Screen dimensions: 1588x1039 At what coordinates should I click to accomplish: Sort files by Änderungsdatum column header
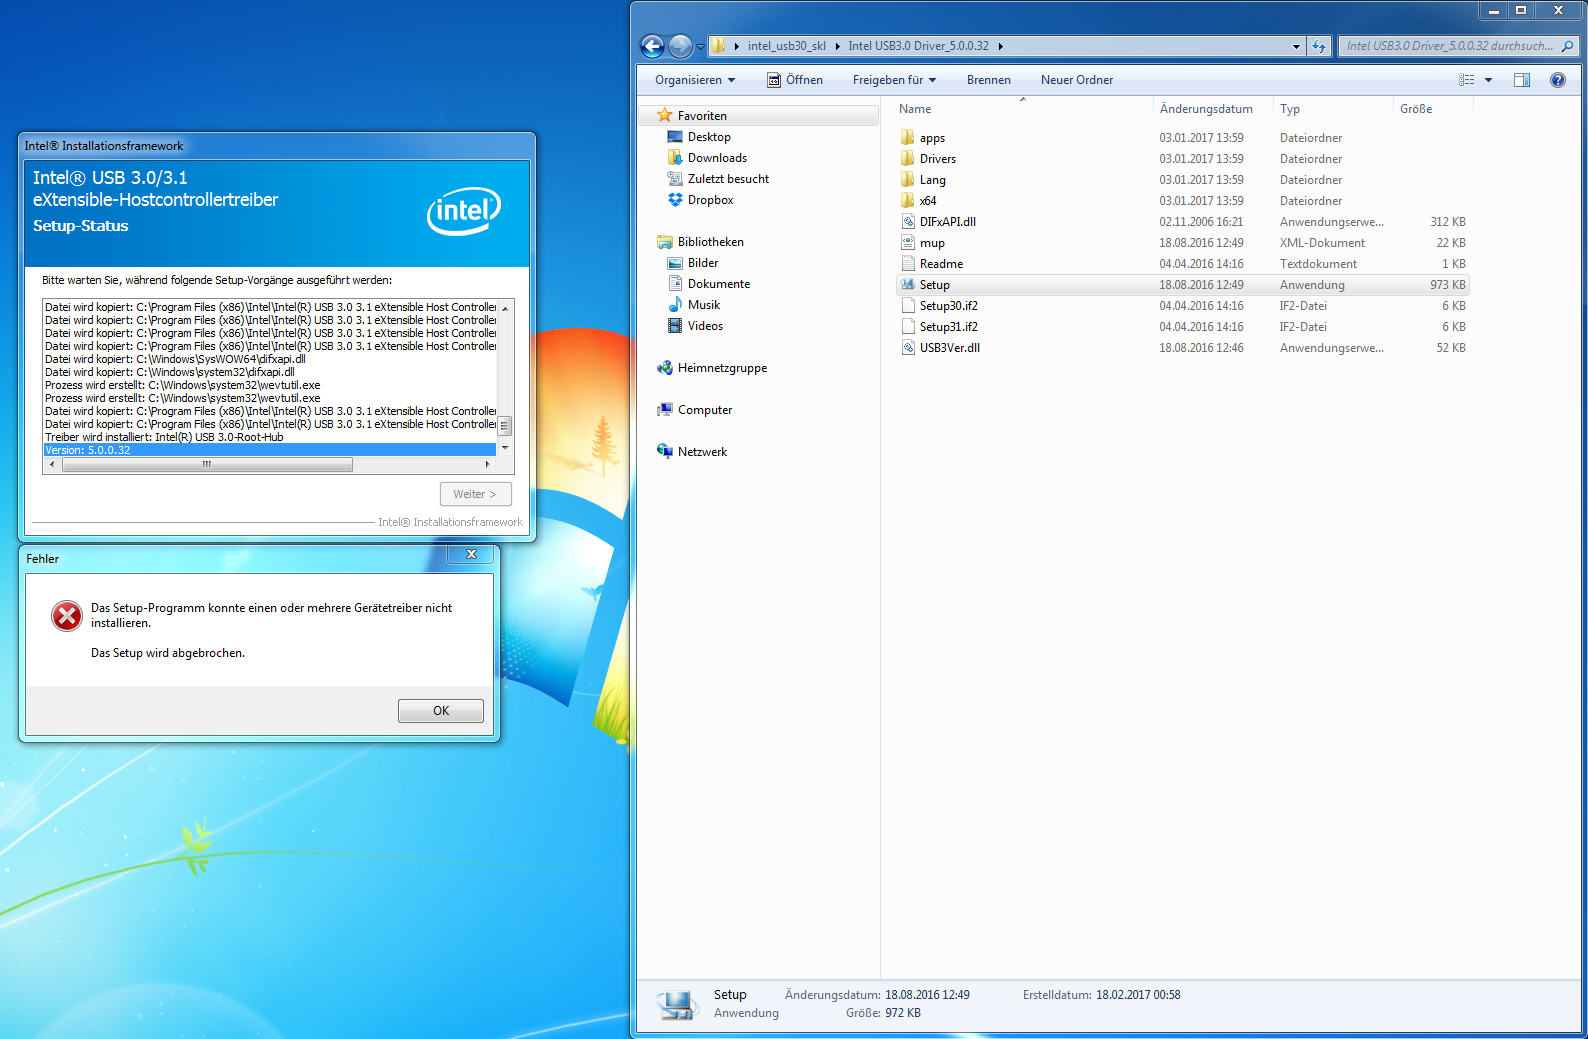coord(1214,109)
